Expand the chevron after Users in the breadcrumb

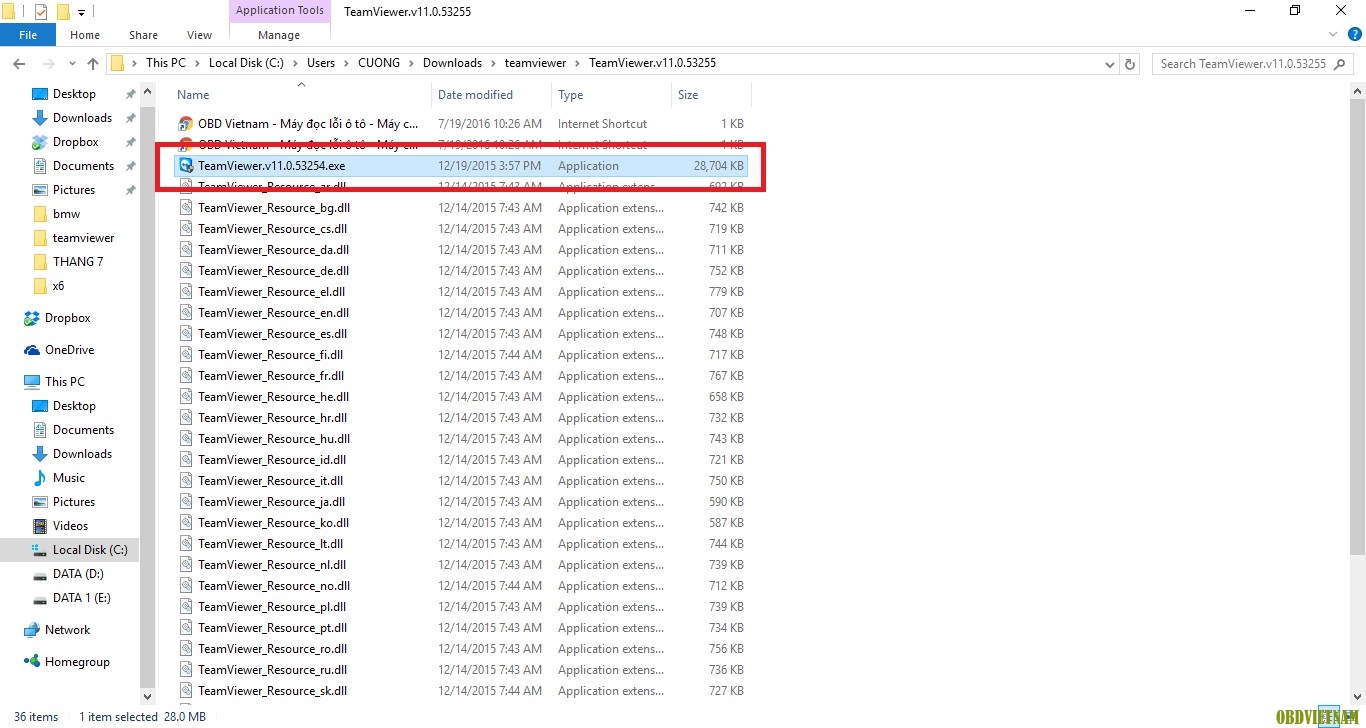coord(347,63)
